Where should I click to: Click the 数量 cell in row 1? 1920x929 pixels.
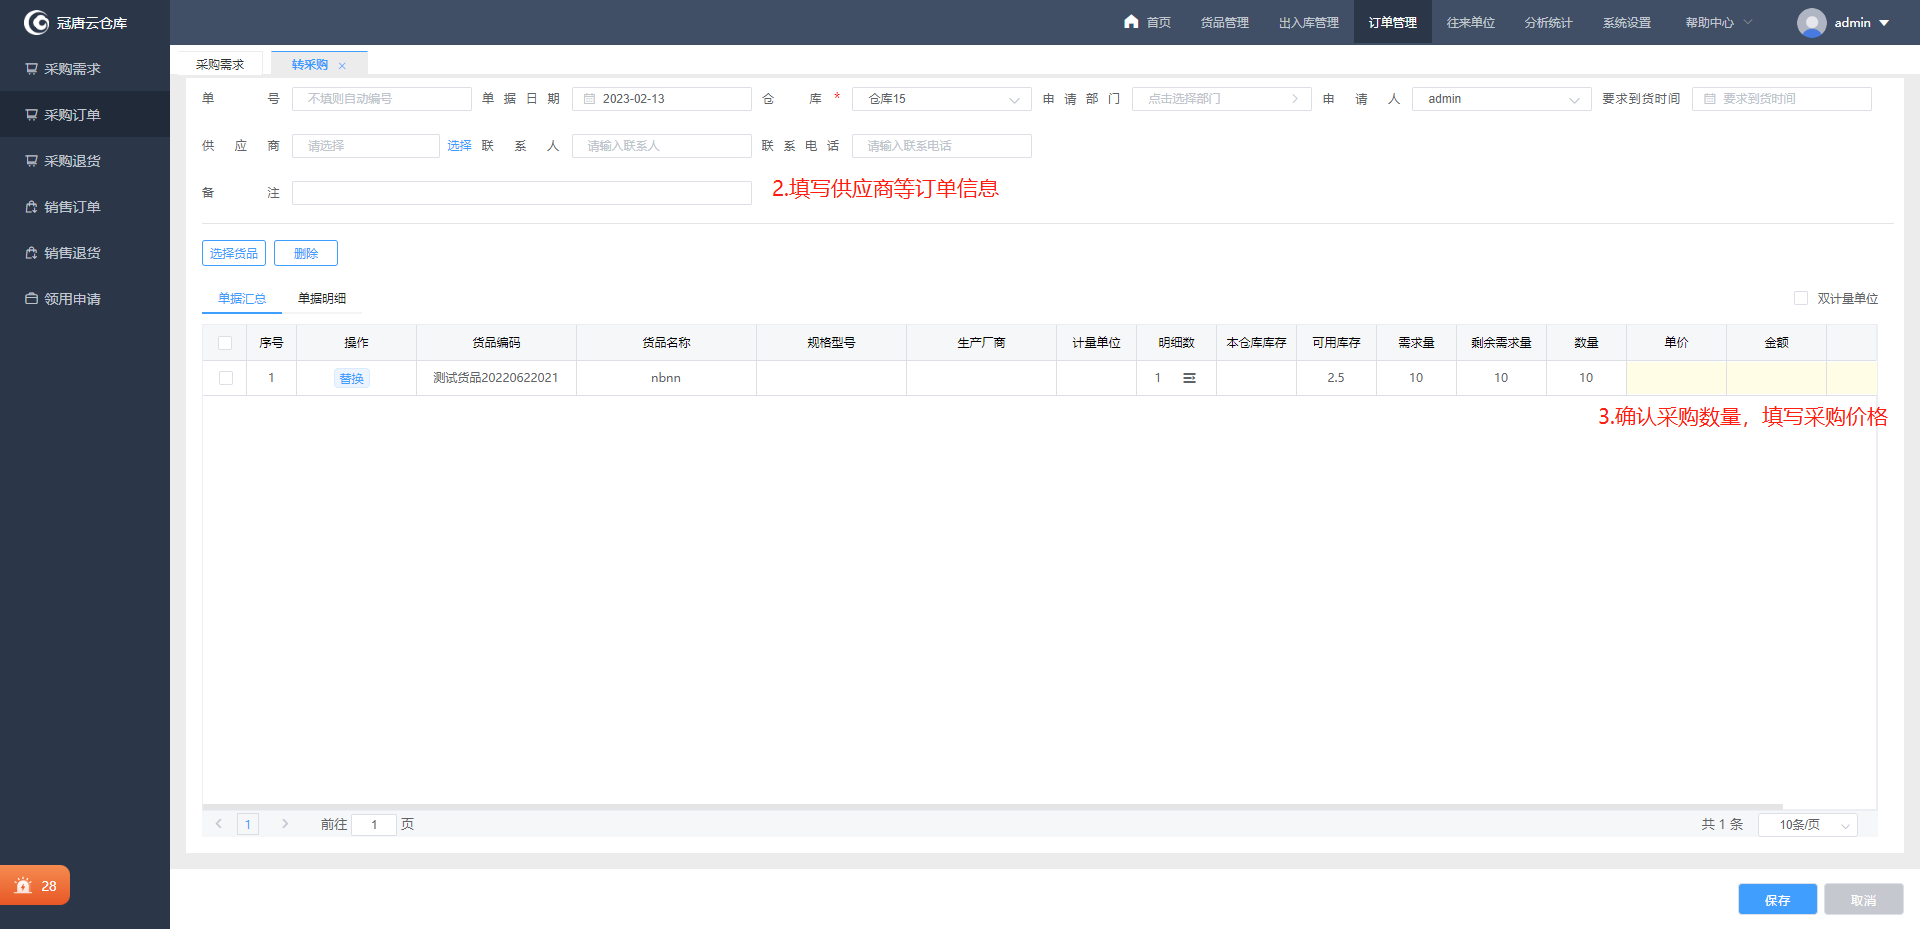[x=1586, y=378]
